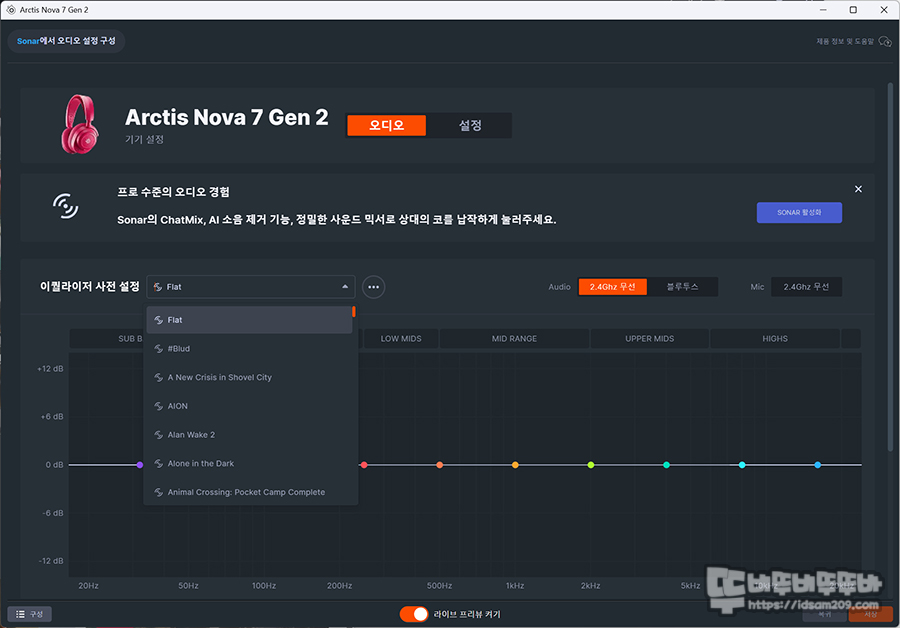Viewport: 900px width, 628px height.
Task: Choose A New Crisis in Shovel City preset
Action: pyautogui.click(x=249, y=377)
